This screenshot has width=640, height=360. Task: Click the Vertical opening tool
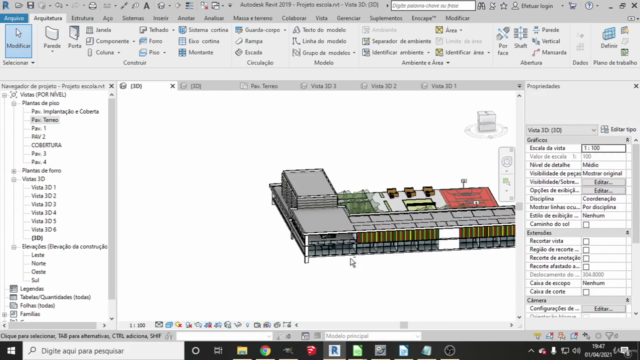click(x=546, y=41)
